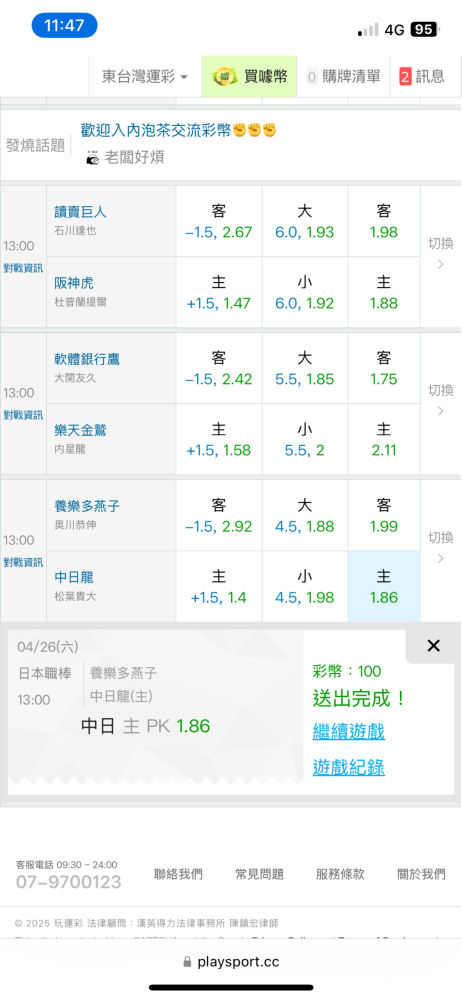Open 對戰資訊 for 養樂多燕子 vs 中日龍

click(x=23, y=562)
